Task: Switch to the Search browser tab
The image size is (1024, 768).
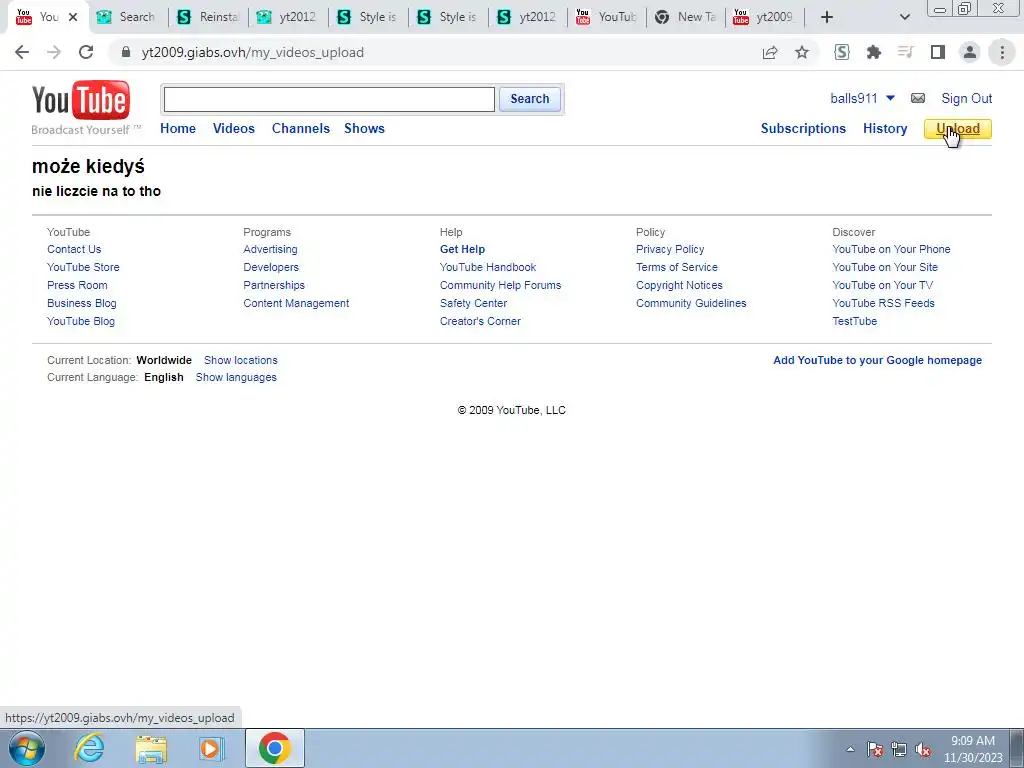Action: pos(128,17)
